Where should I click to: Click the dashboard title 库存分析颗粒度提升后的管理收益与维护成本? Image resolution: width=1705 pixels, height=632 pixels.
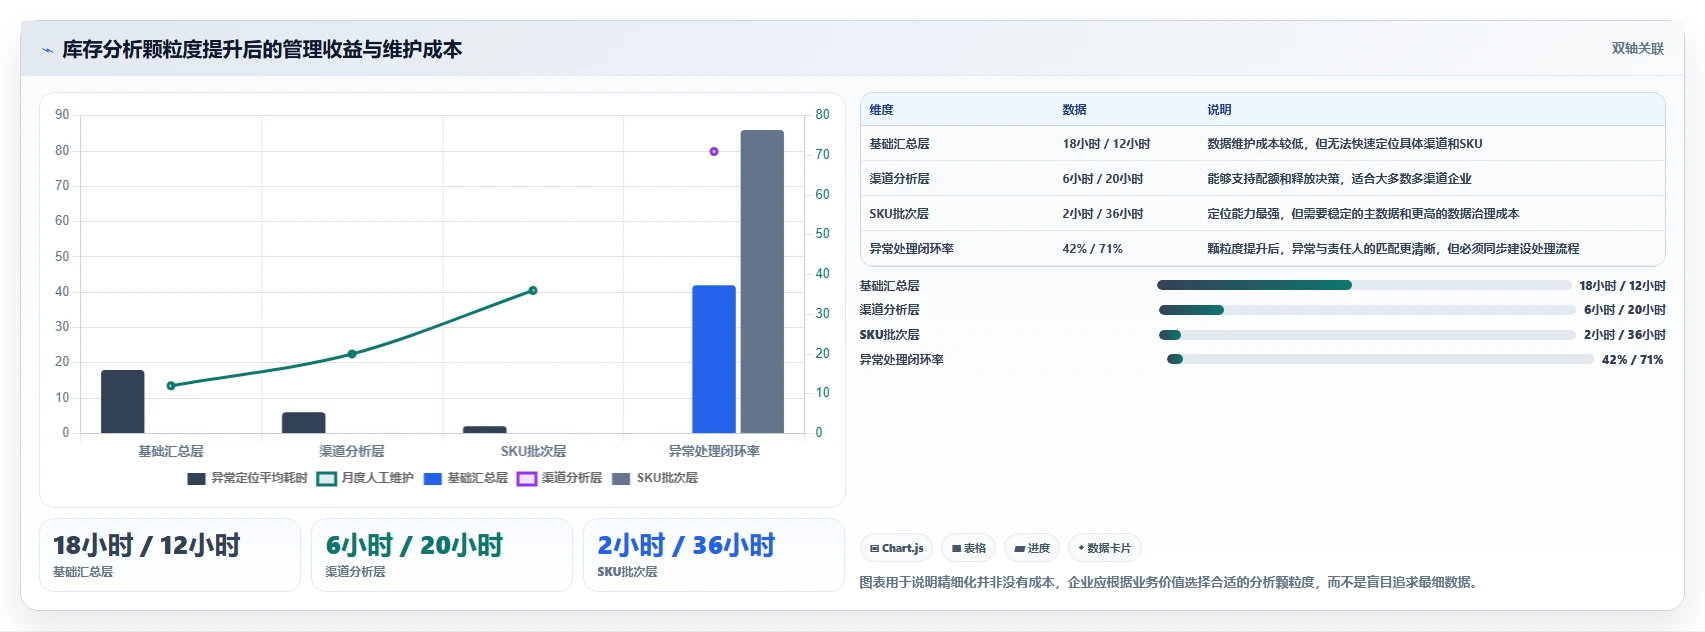click(x=262, y=49)
